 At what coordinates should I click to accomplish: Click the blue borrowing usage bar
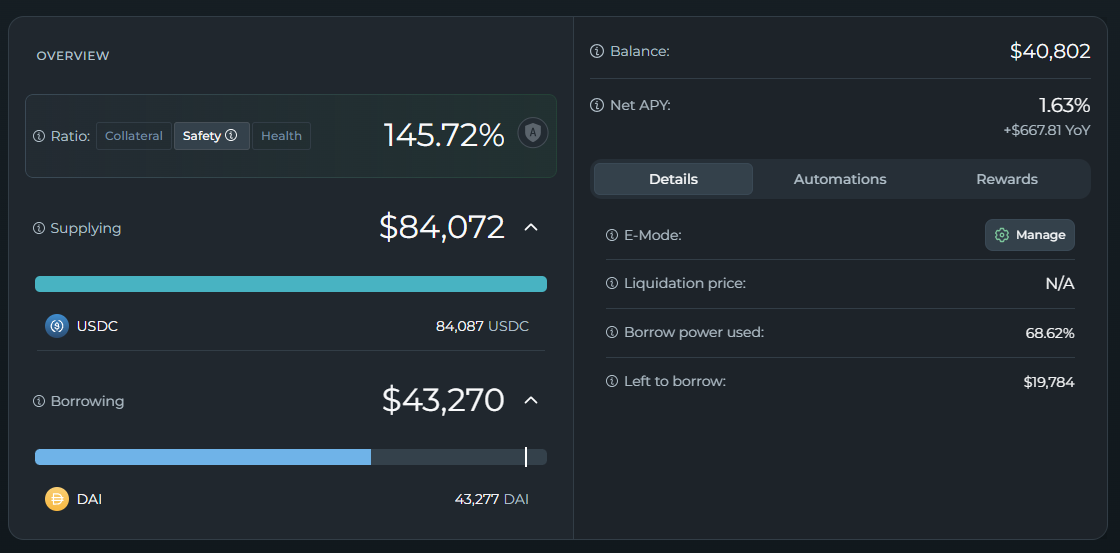[203, 457]
